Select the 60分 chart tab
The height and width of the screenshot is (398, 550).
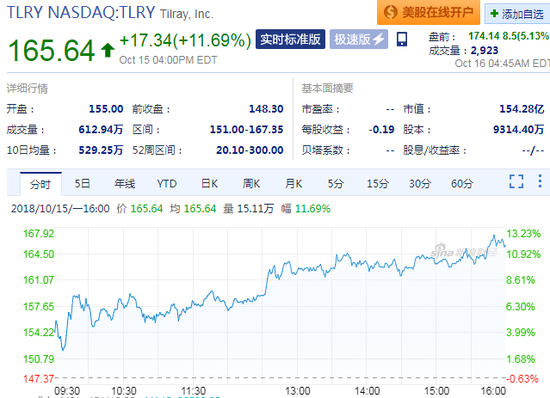tap(462, 183)
